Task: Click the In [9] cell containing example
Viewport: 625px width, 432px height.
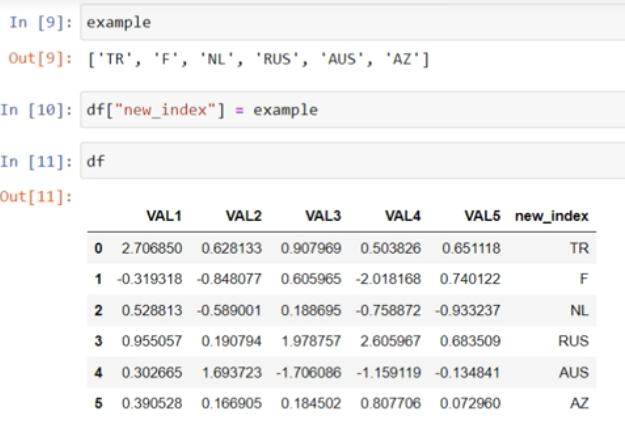Action: point(350,21)
